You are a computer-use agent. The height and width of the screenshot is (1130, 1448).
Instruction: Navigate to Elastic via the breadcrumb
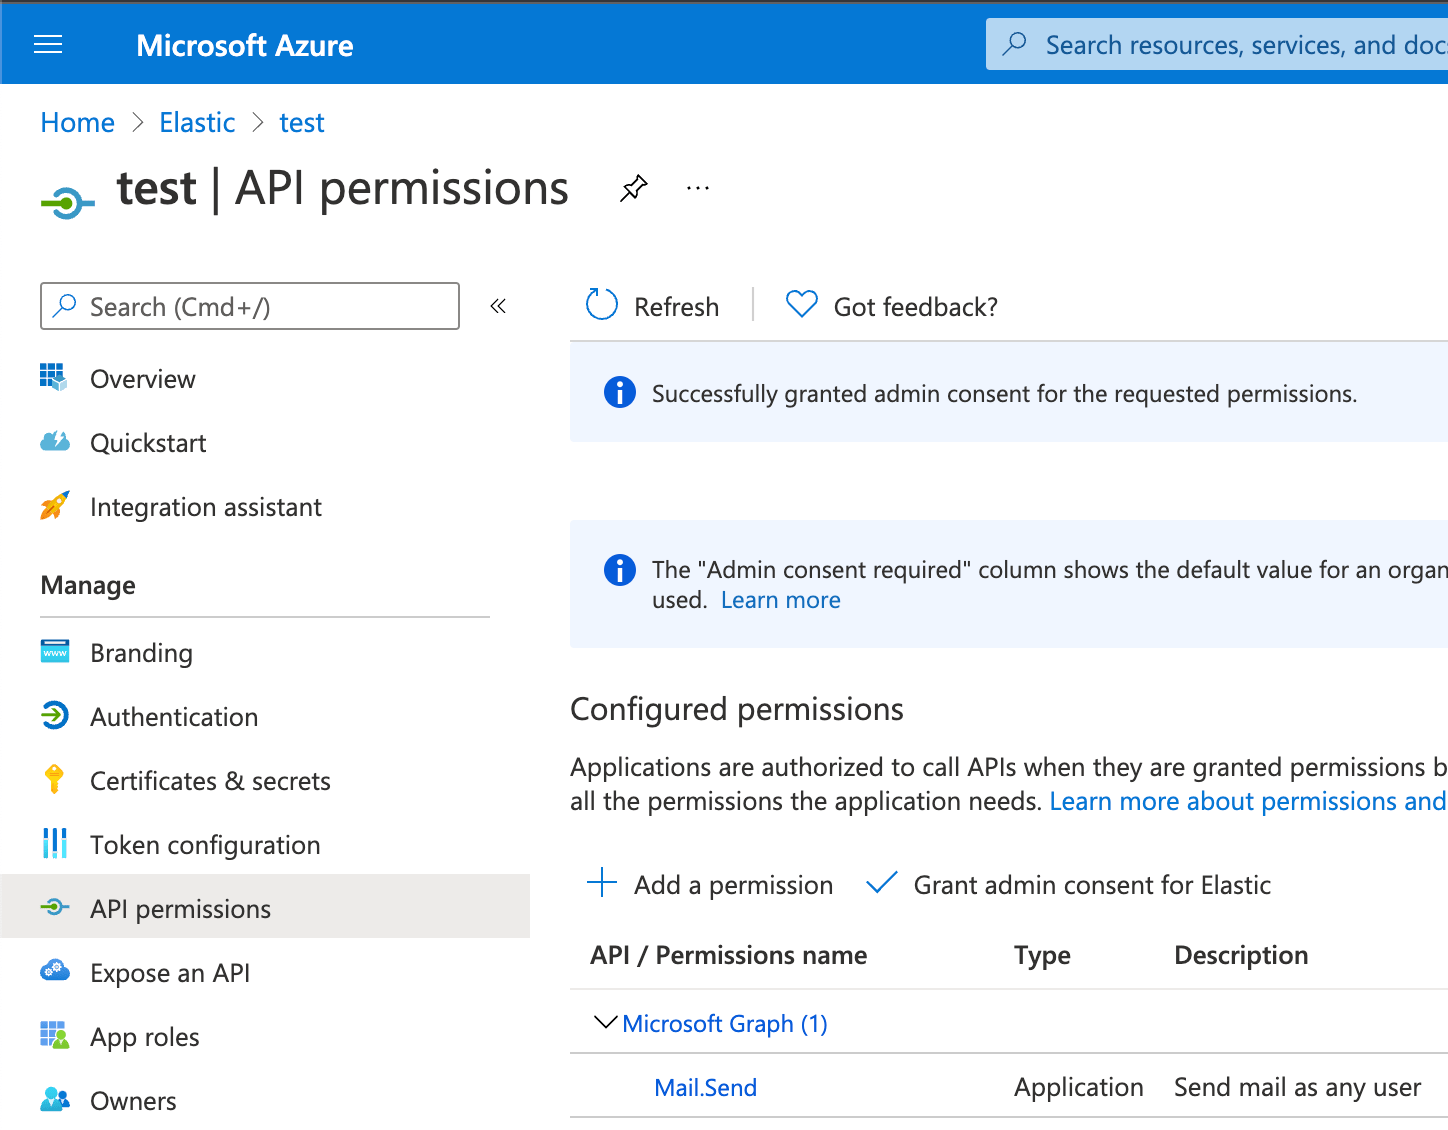197,122
